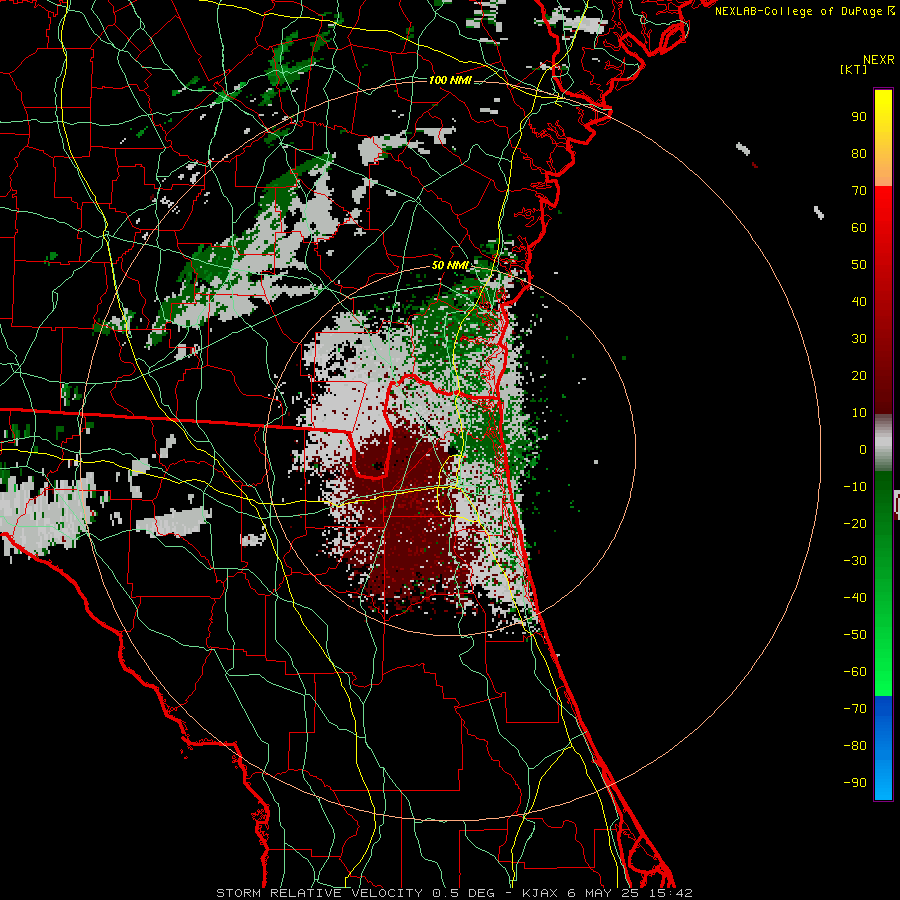Click the 20 value on the velocity scale
The width and height of the screenshot is (900, 900).
point(859,376)
